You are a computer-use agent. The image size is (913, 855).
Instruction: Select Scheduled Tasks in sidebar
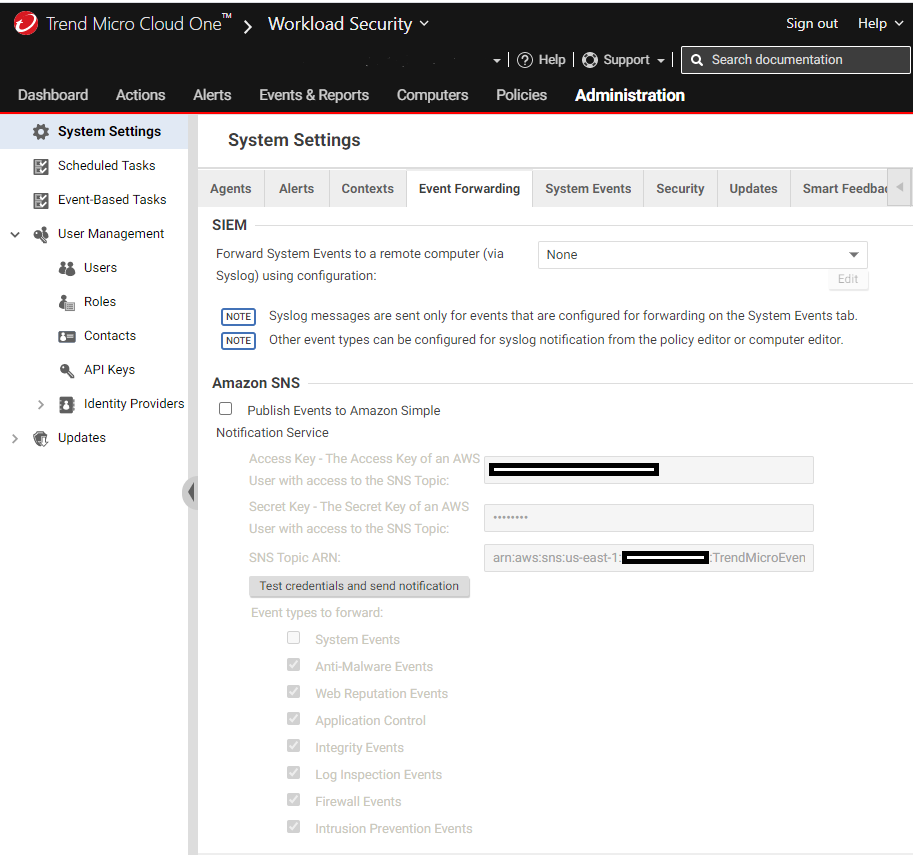107,166
